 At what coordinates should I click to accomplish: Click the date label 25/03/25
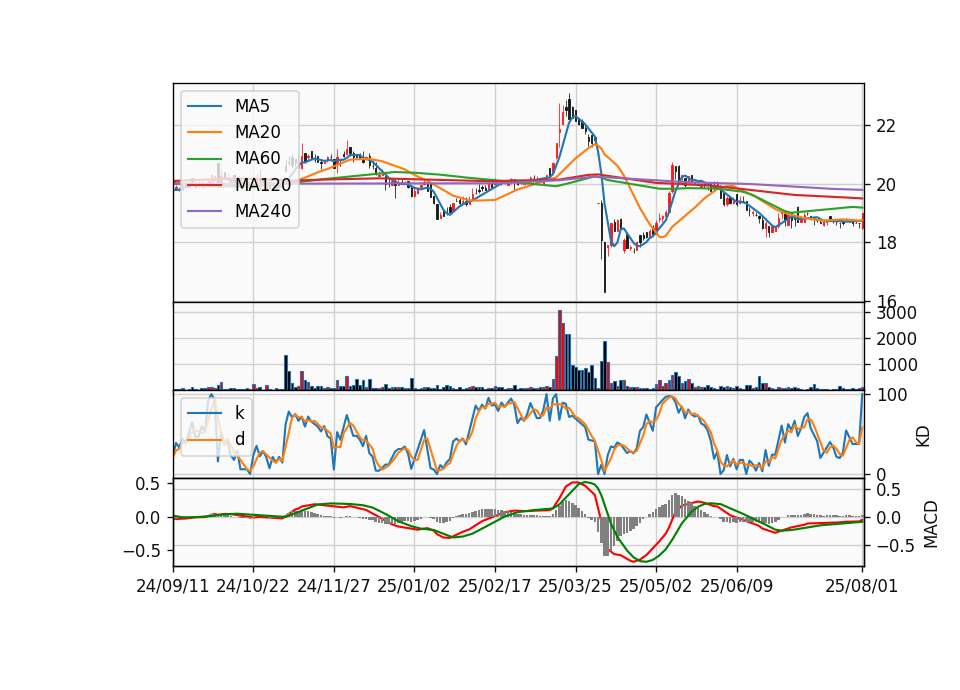click(575, 586)
